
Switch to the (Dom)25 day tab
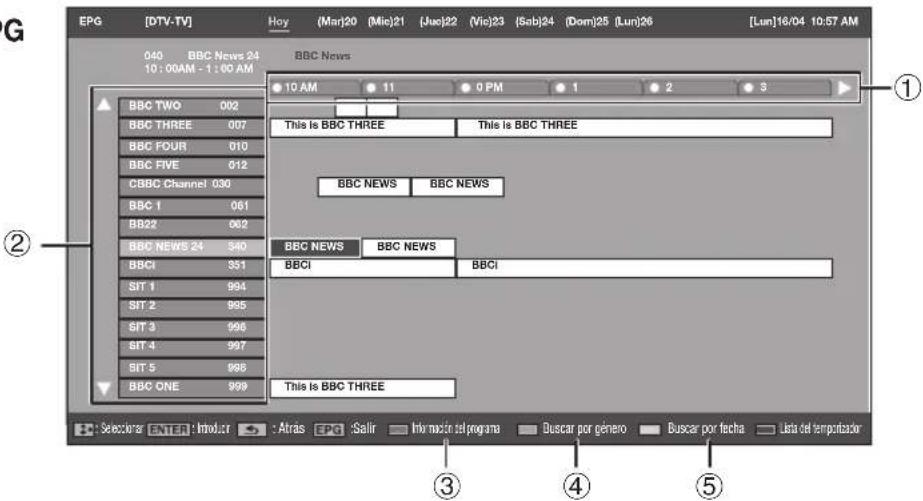point(587,22)
